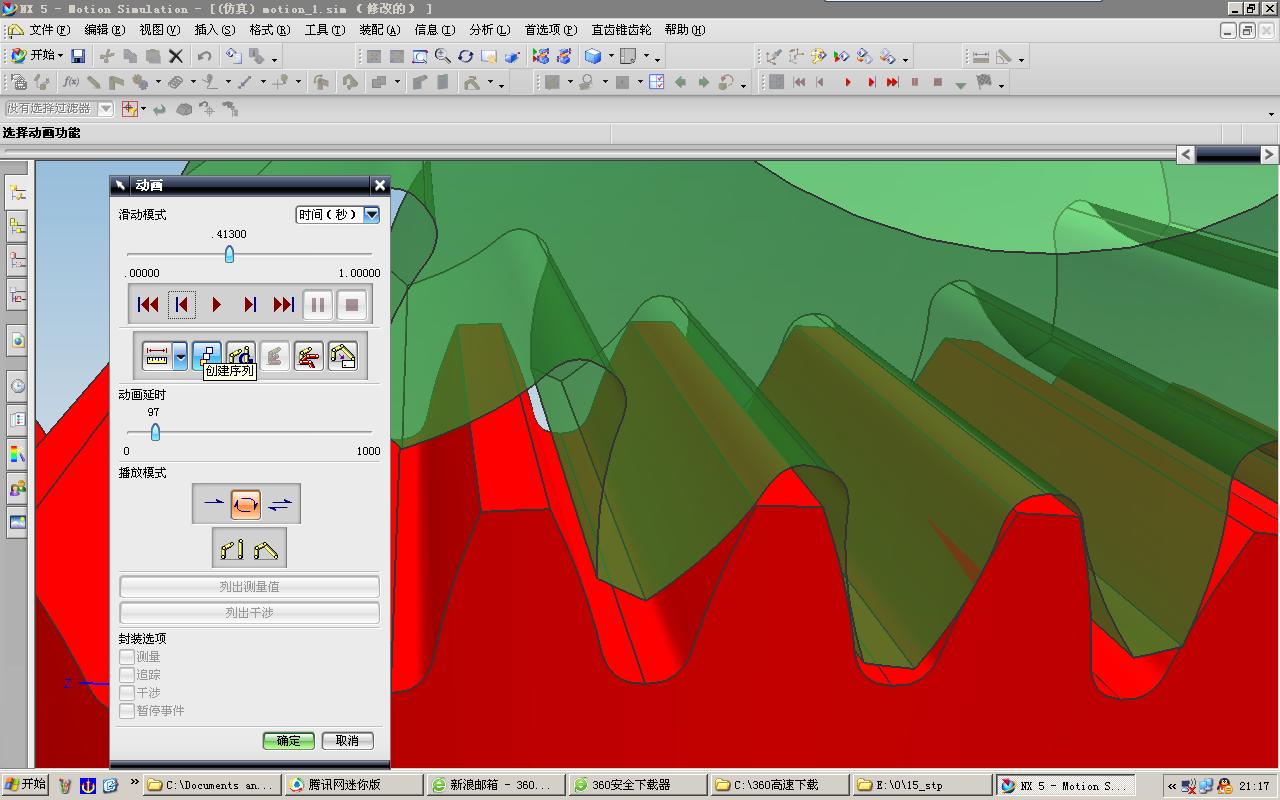Check the 测量 packaging option
Viewport: 1280px width, 800px height.
[127, 657]
